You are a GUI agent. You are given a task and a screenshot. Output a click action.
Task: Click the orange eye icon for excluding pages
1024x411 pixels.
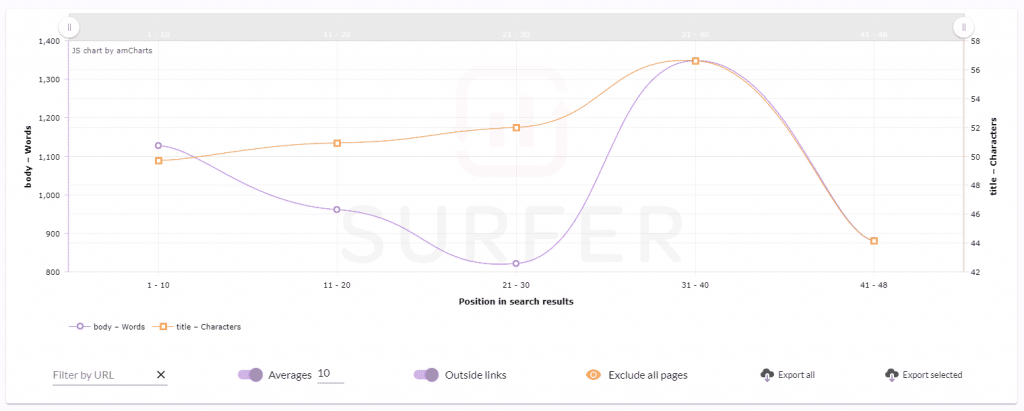[593, 375]
